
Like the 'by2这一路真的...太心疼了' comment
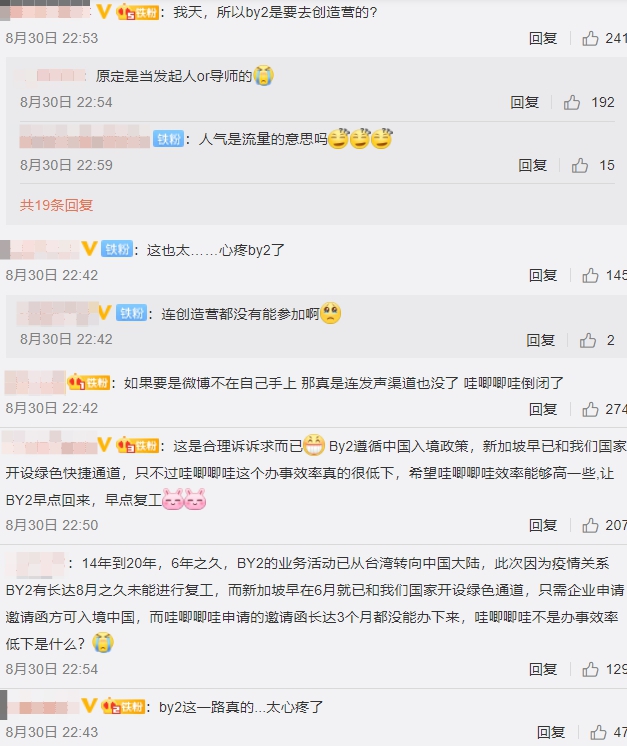598,732
